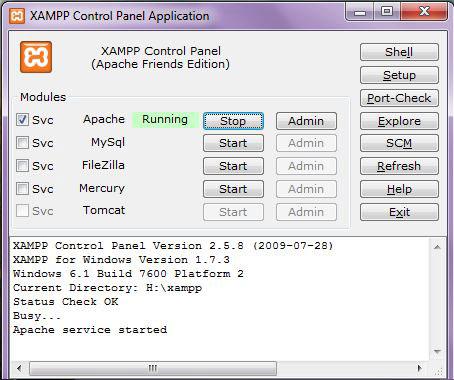Refresh the module status
454x380 pixels.
point(399,166)
